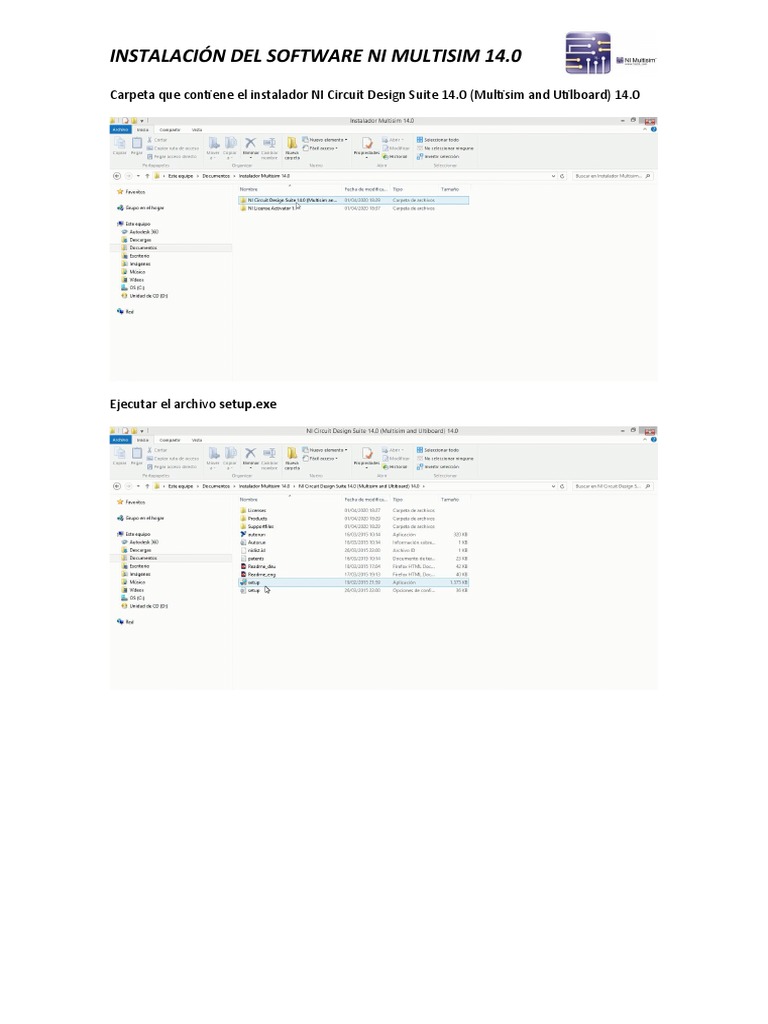Click search box in Instalador Multisim window
This screenshot has width=768, height=1024.
[613, 176]
